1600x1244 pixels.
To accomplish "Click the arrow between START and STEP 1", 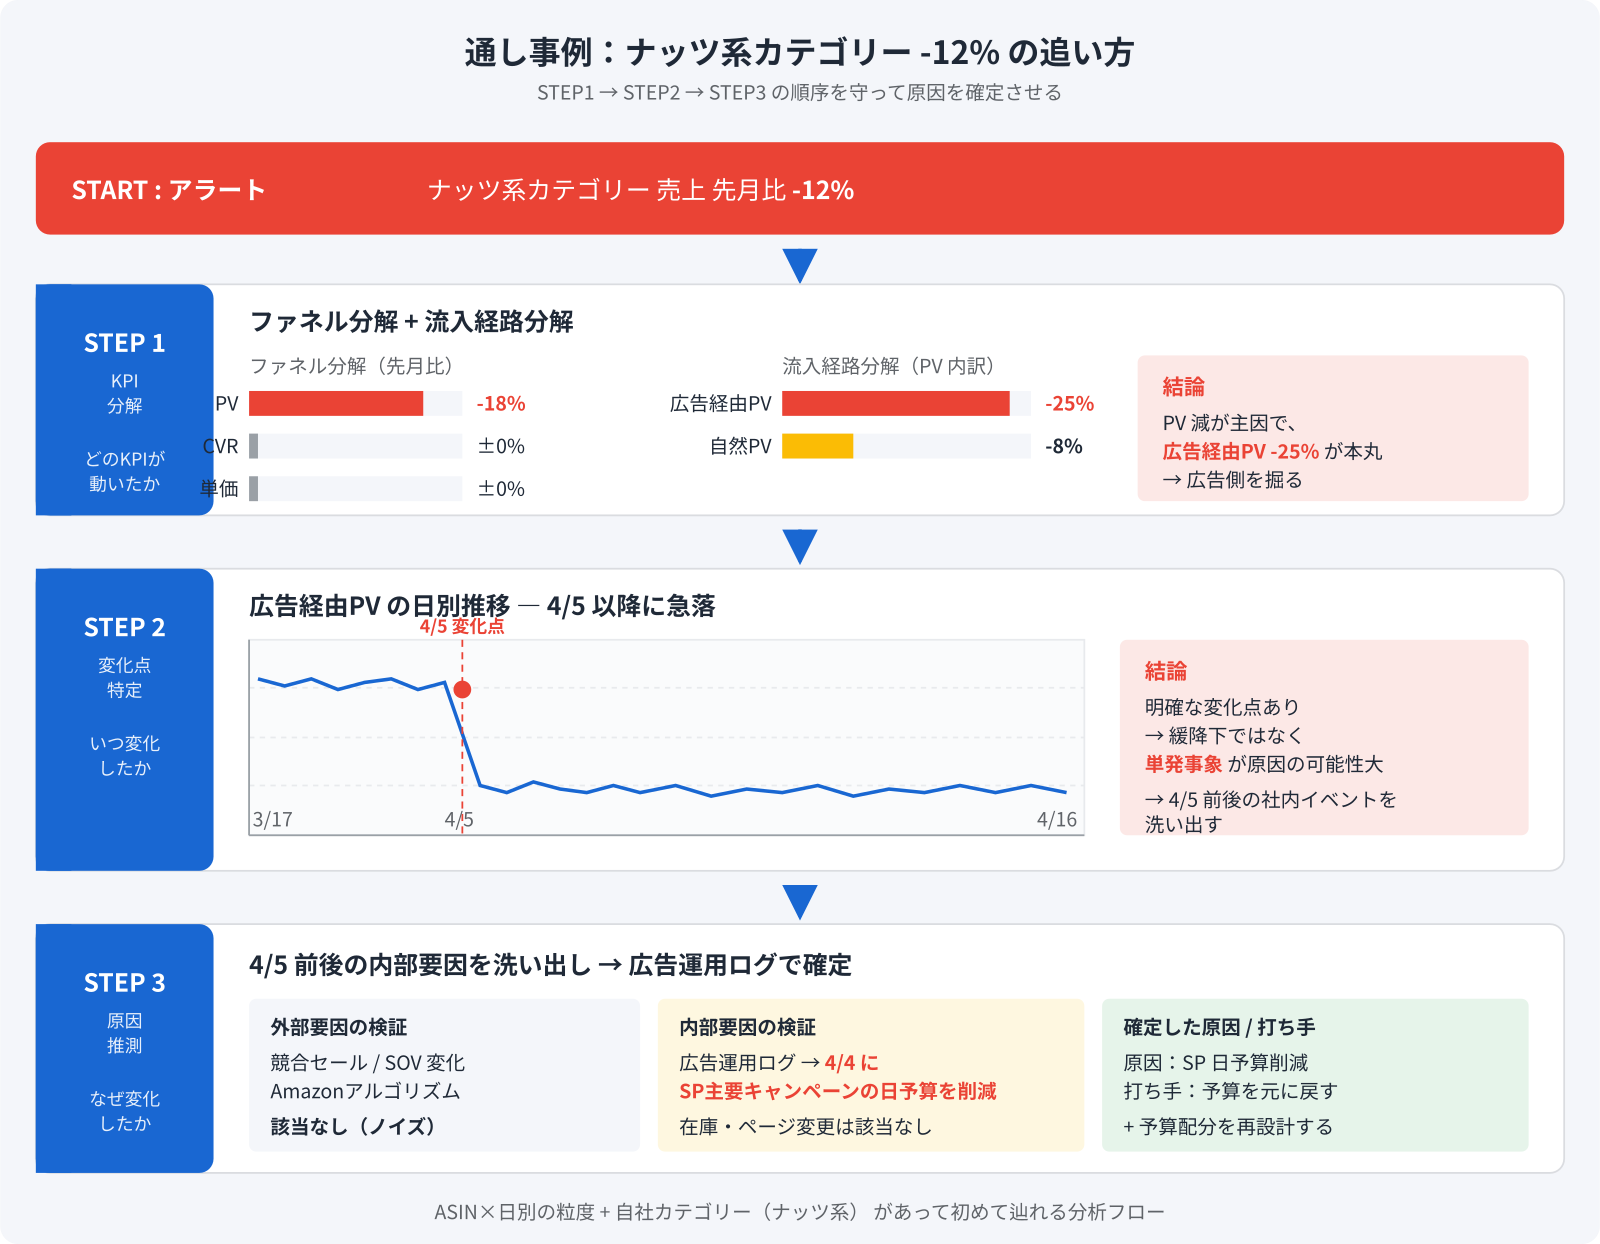I will 798,264.
